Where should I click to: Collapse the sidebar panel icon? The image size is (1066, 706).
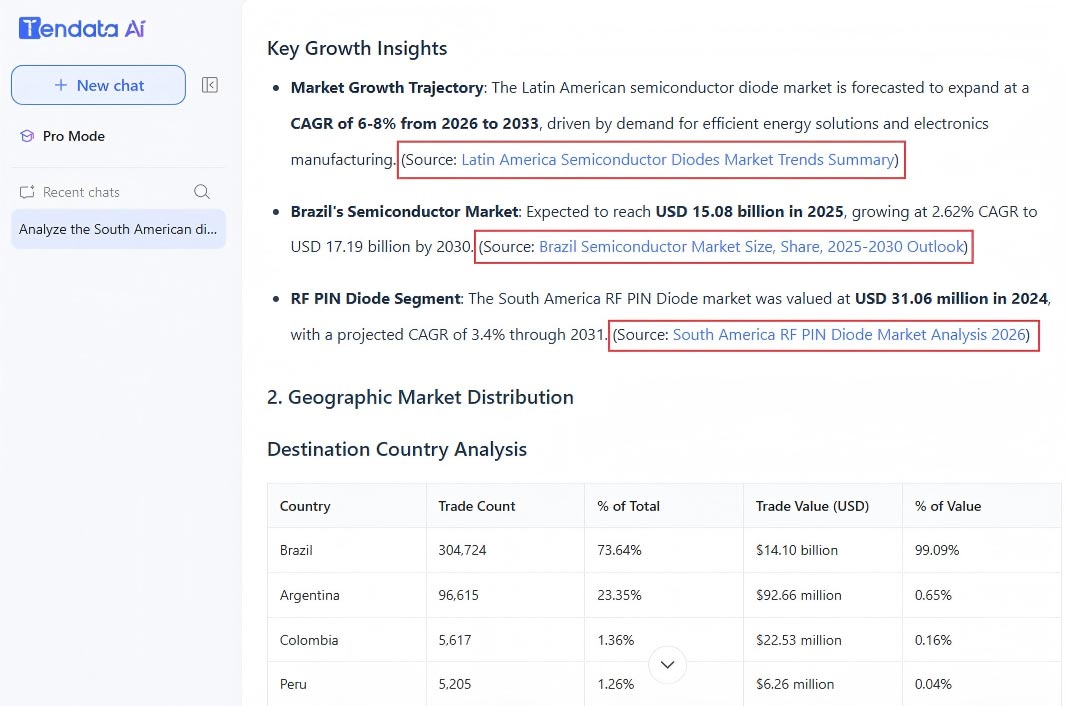pyautogui.click(x=209, y=85)
